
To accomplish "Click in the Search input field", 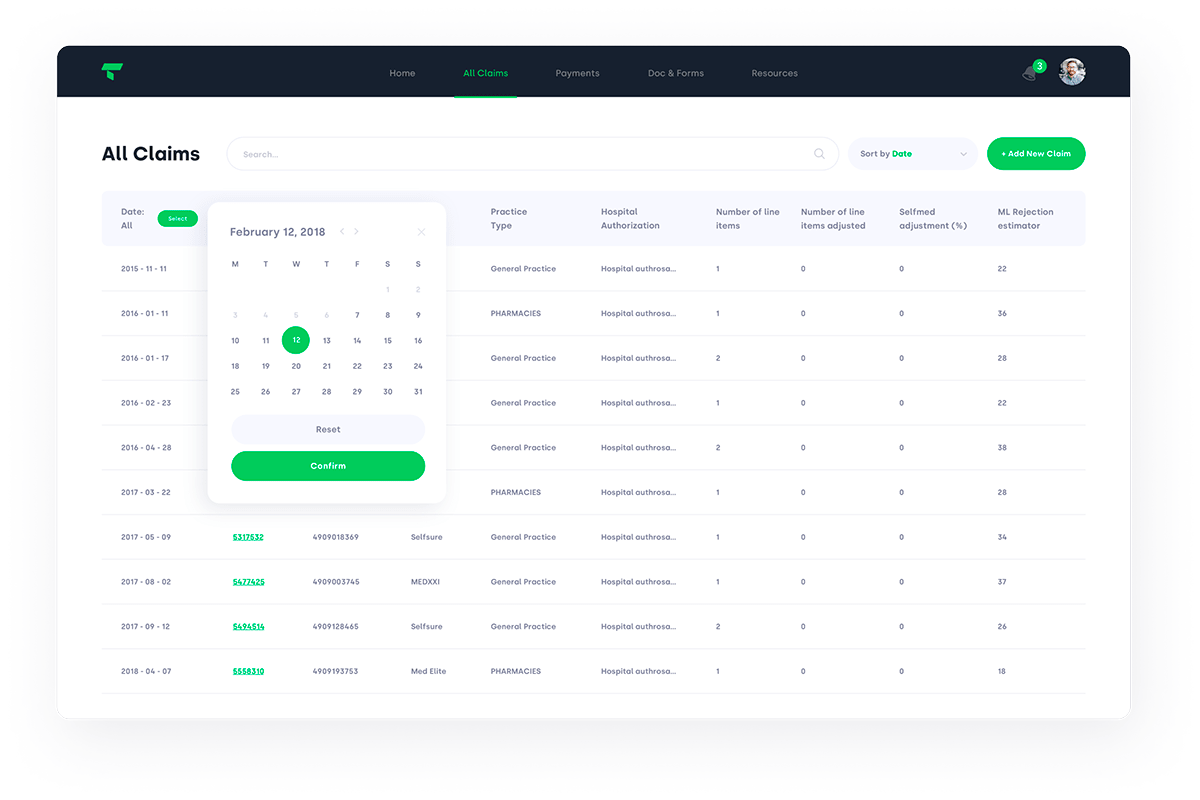I will pos(532,154).
